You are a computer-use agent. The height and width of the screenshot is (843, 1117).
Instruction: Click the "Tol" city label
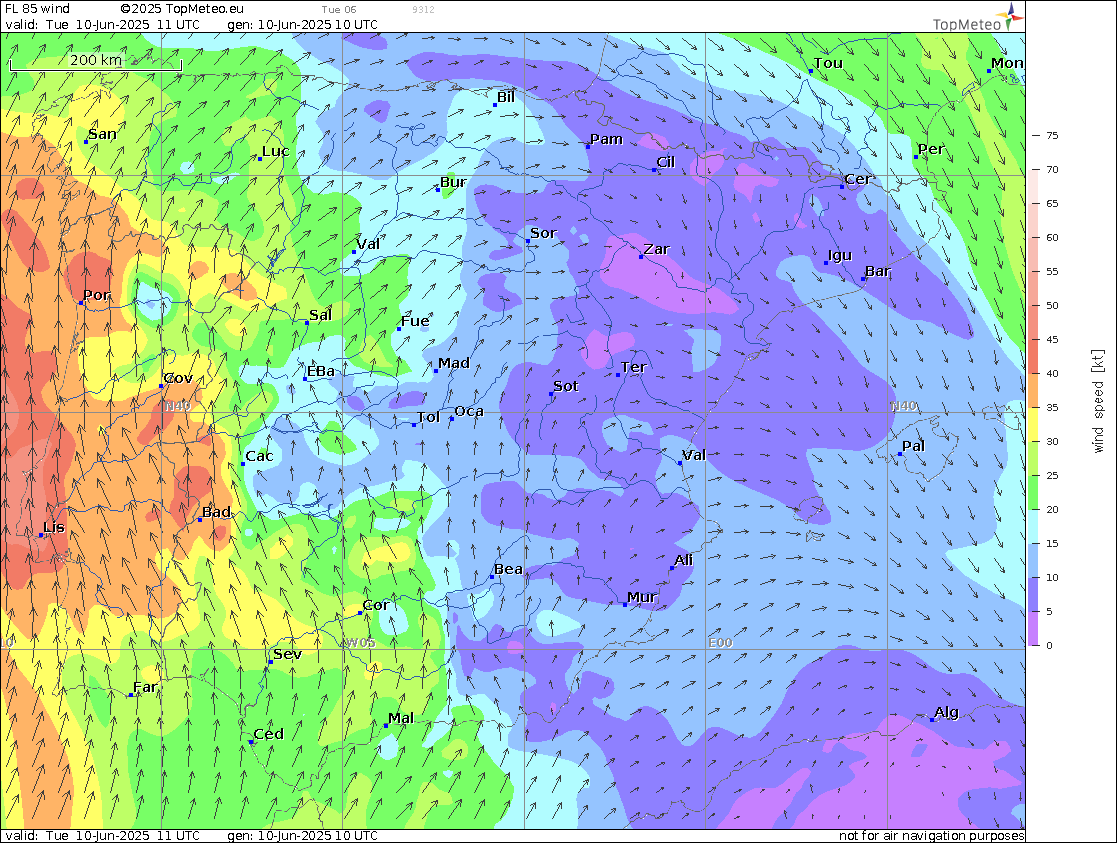tap(428, 418)
